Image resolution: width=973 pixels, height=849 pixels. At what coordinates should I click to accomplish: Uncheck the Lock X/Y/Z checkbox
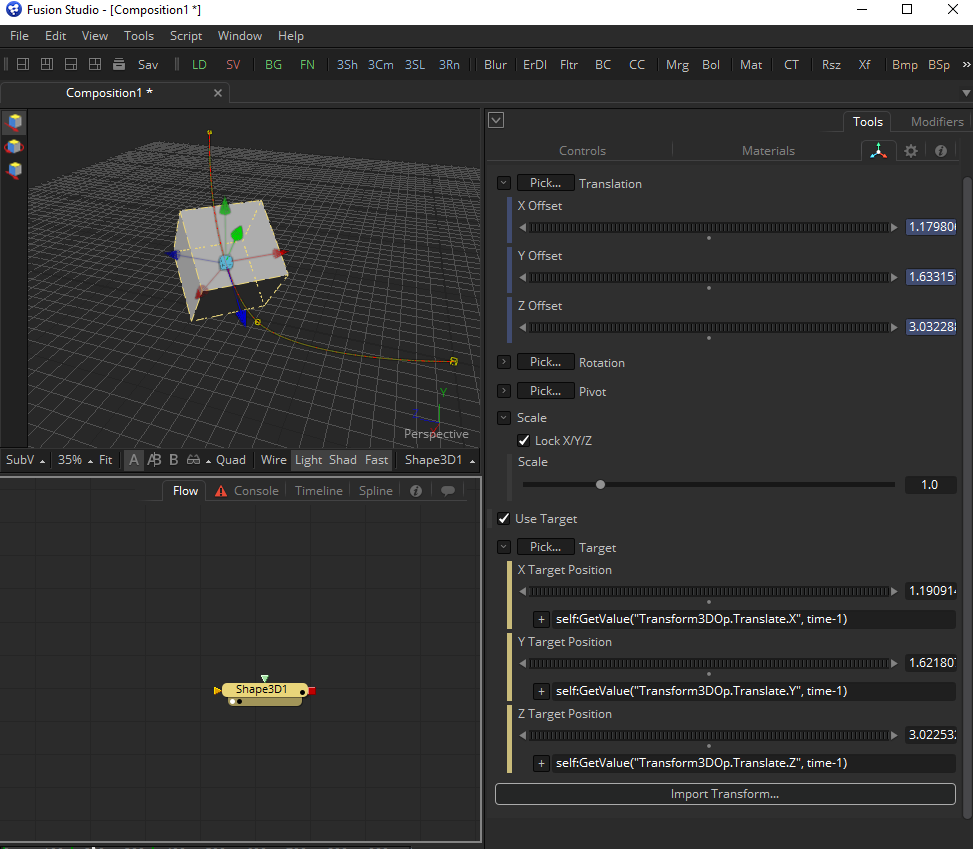pos(524,441)
